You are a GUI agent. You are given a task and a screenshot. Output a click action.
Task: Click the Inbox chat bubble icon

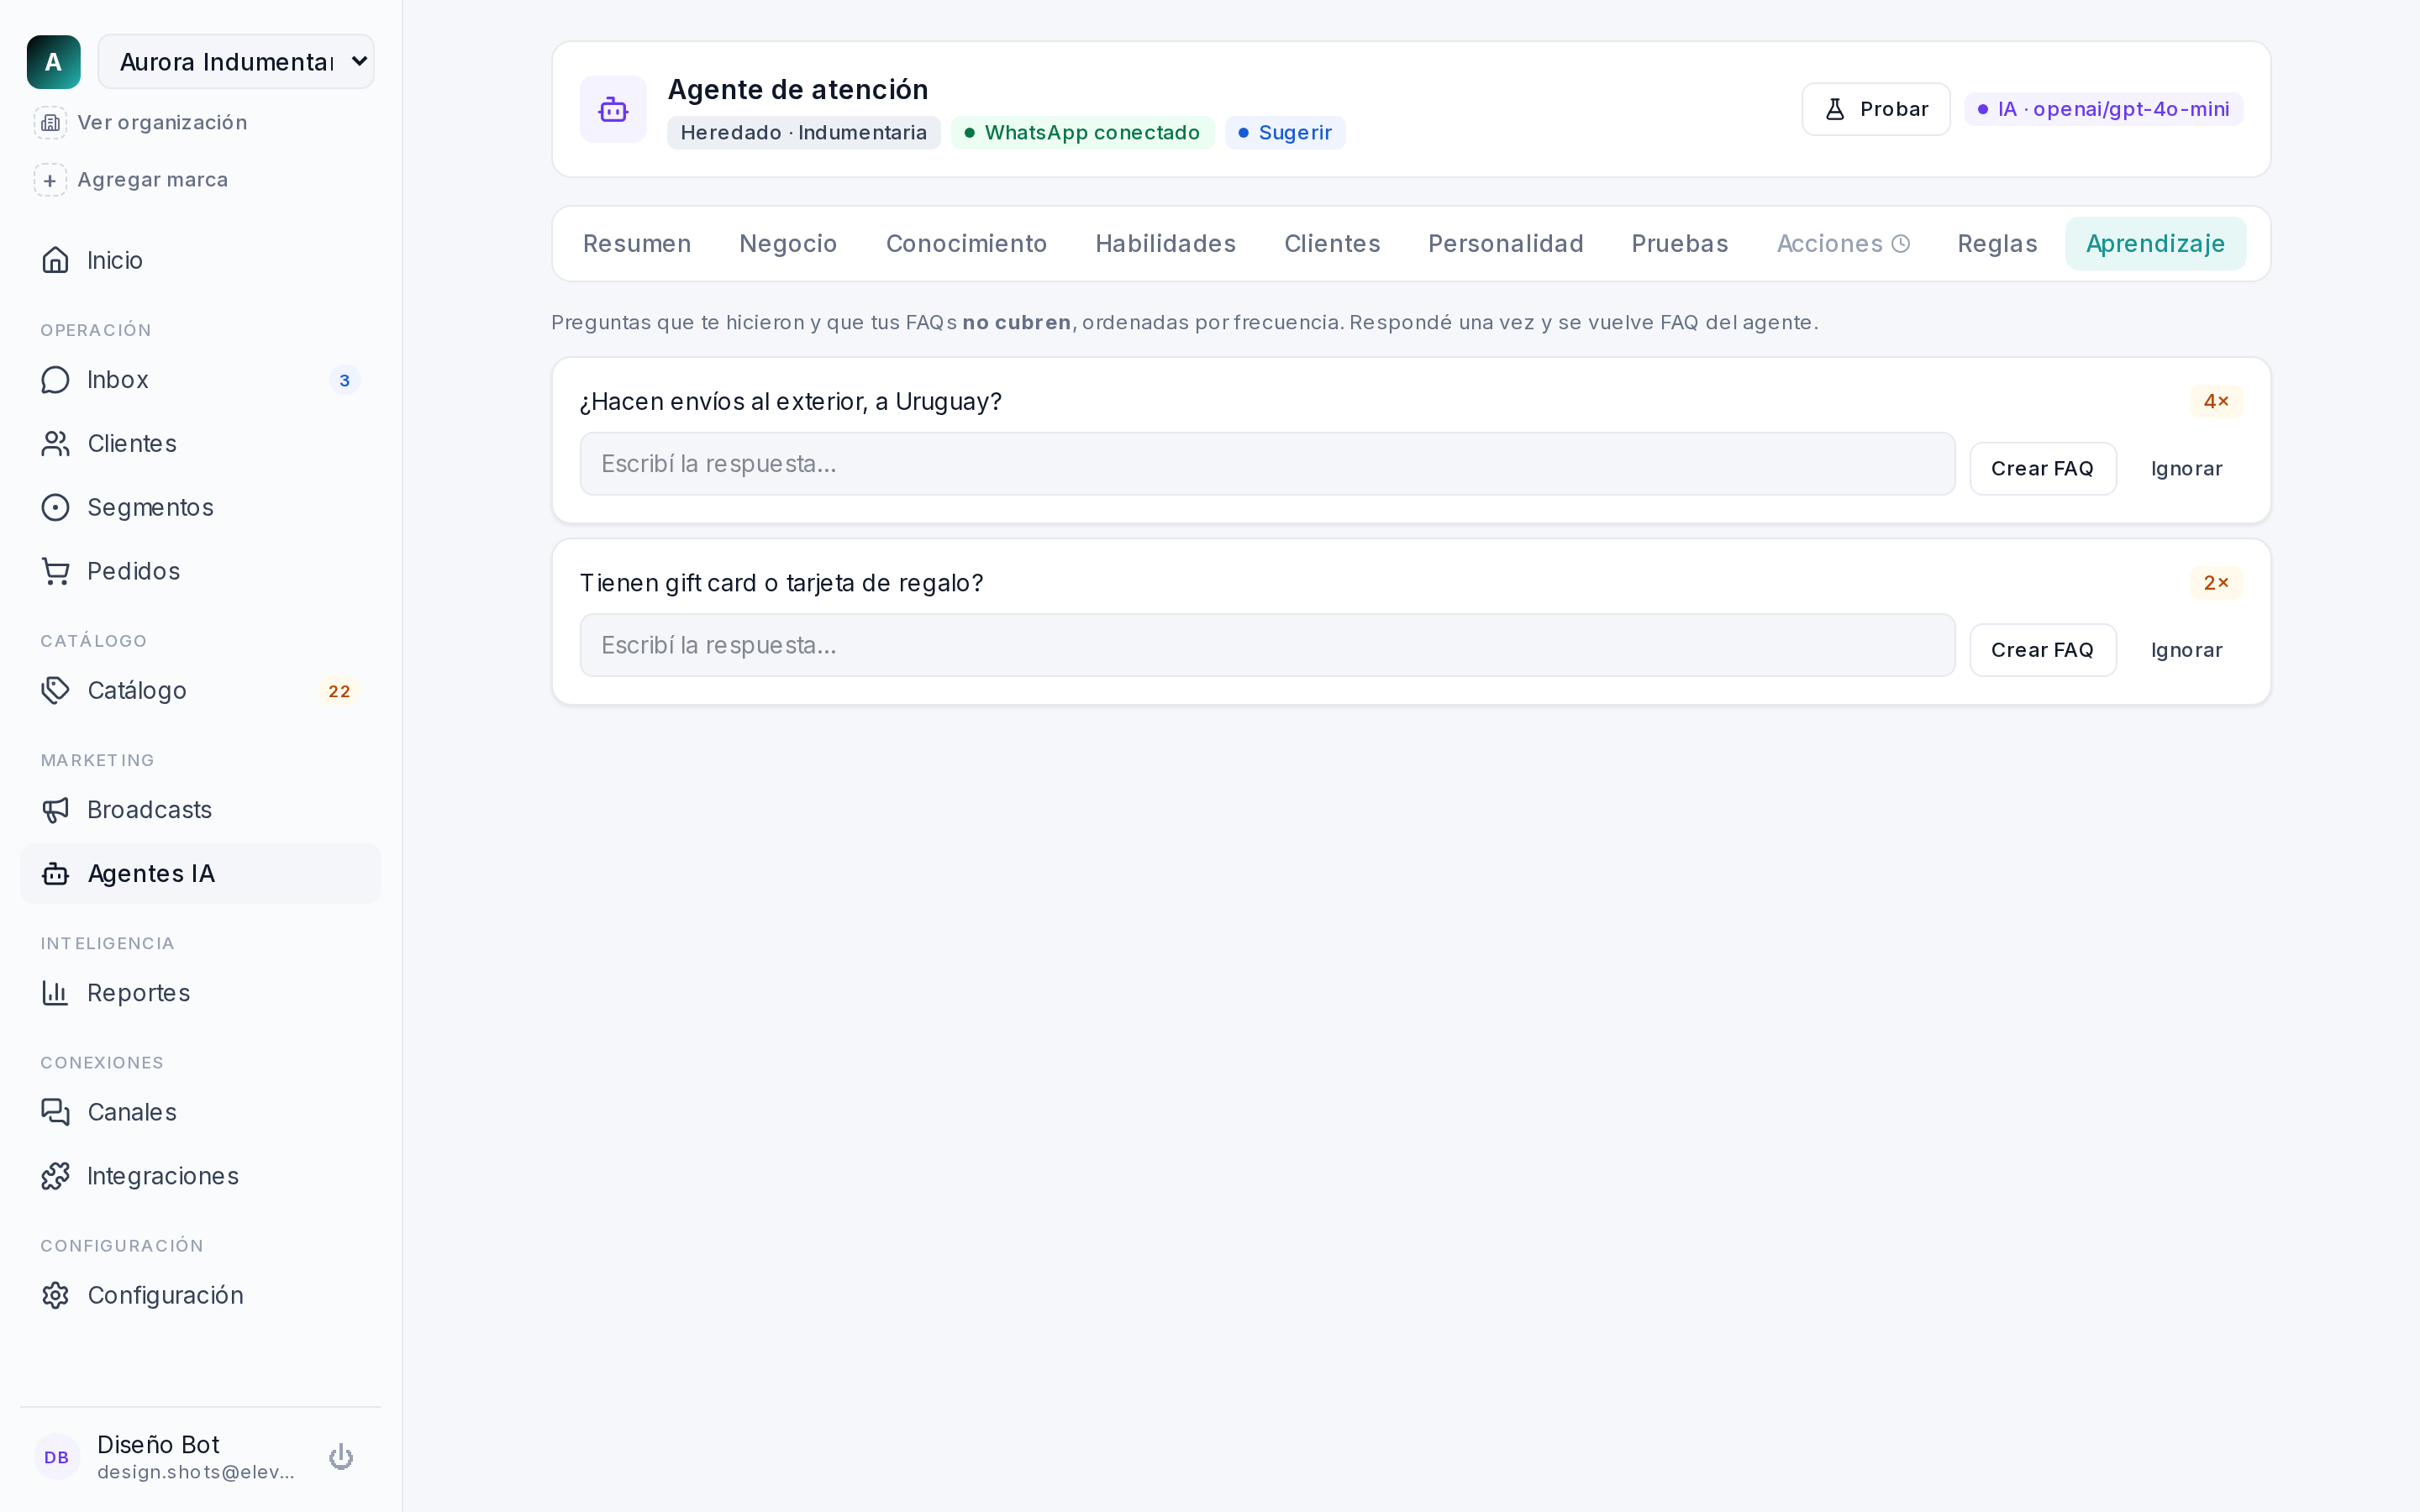coord(55,380)
